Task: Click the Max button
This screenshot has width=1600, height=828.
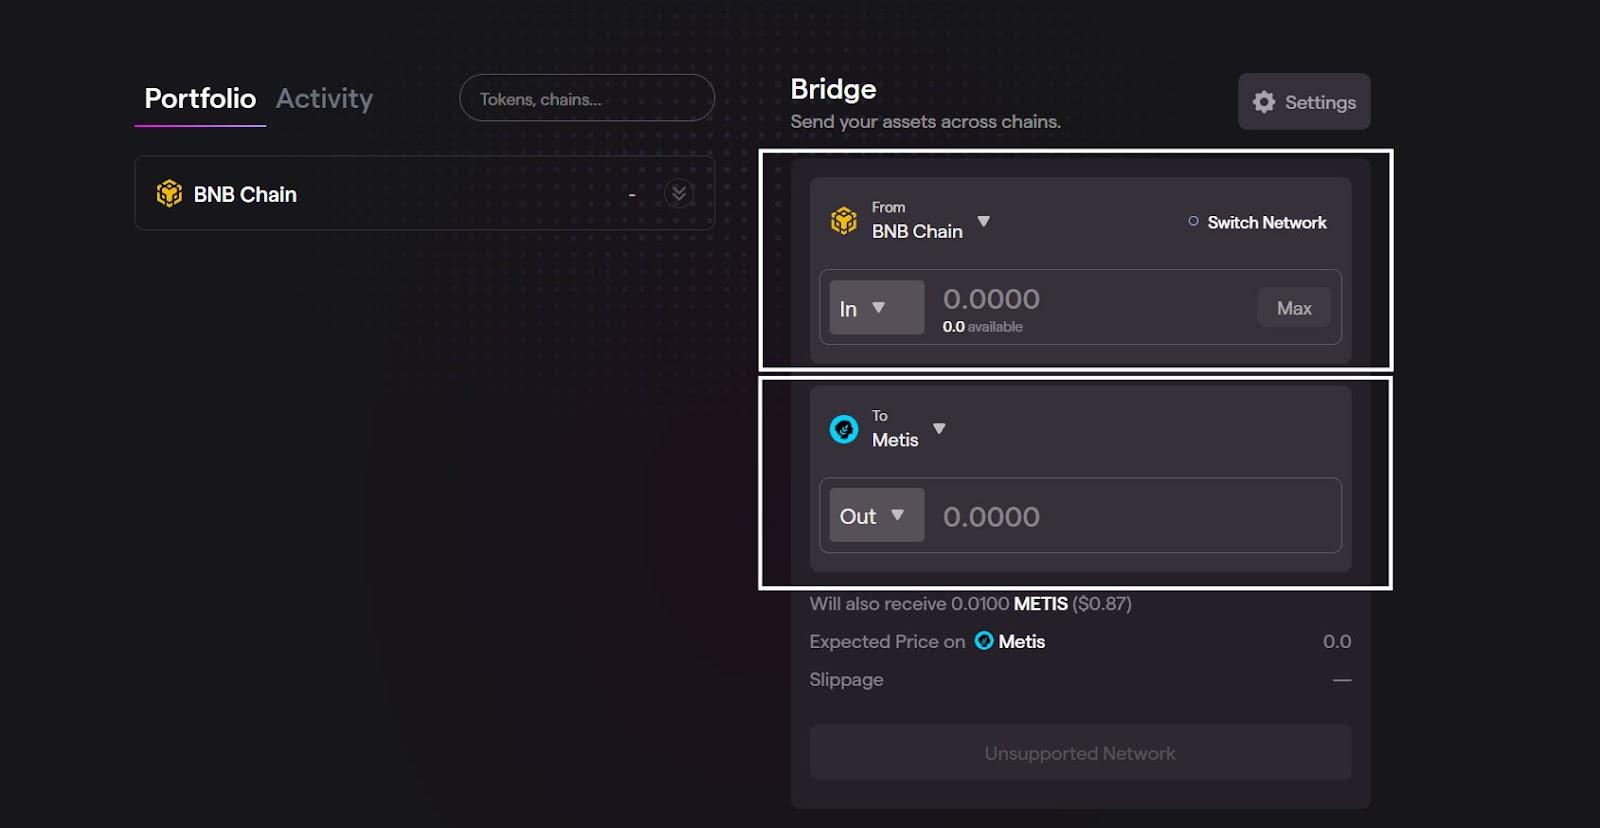Action: tap(1293, 308)
